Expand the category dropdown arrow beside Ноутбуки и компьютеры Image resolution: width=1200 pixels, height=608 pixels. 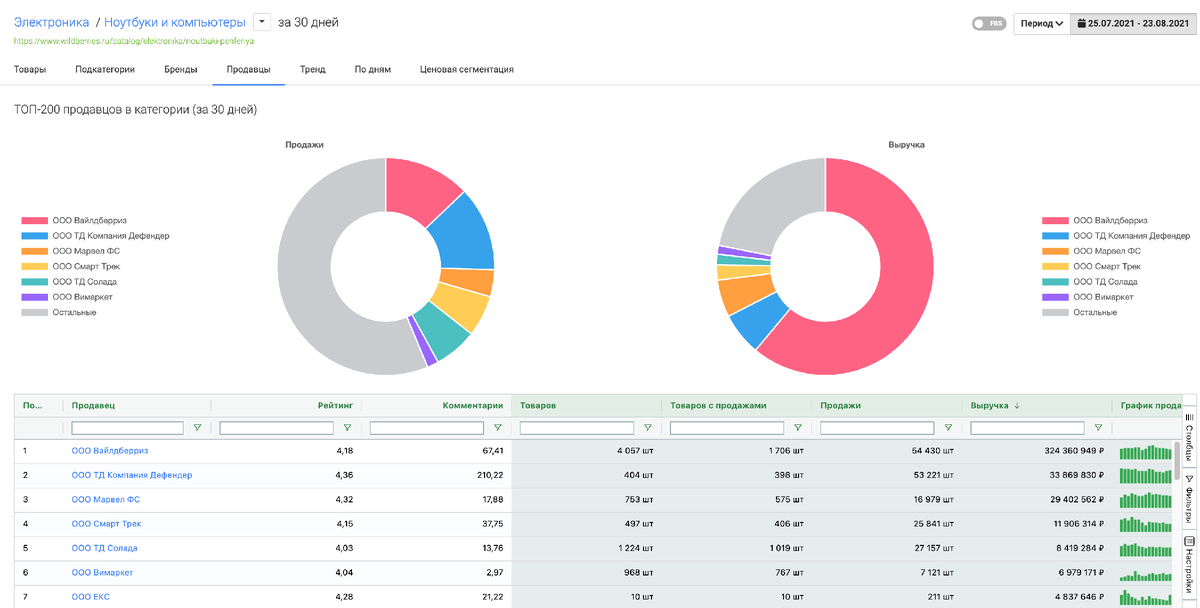(x=262, y=22)
